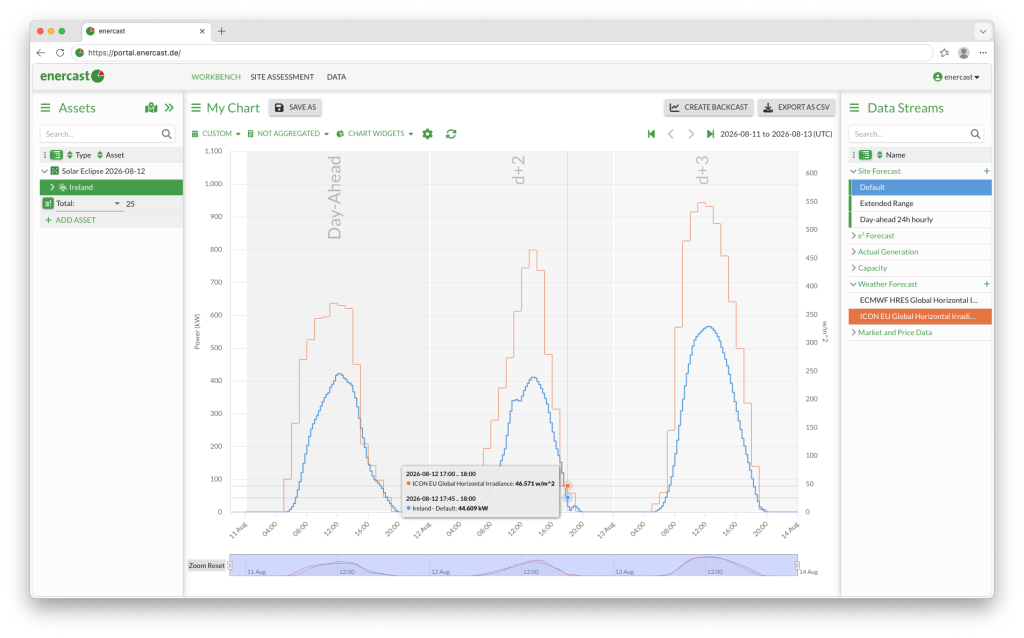Open the Assets panel hamburger menu
Image resolution: width=1024 pixels, height=638 pixels.
pyautogui.click(x=45, y=108)
